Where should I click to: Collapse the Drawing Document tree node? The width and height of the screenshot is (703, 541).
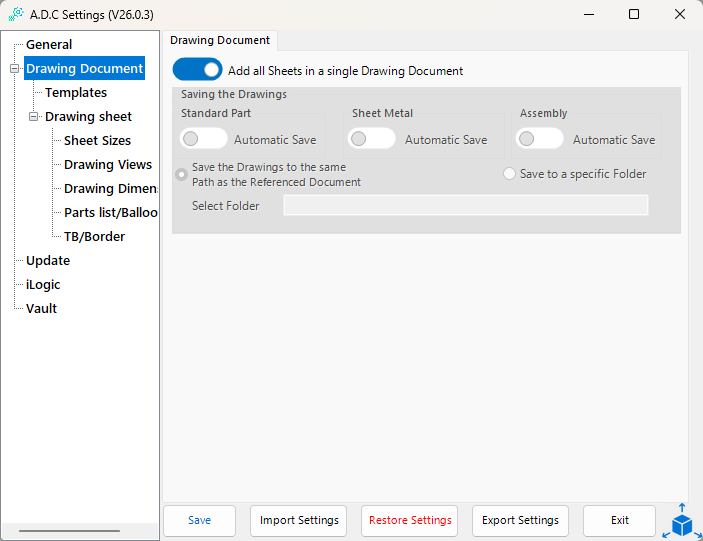point(14,69)
